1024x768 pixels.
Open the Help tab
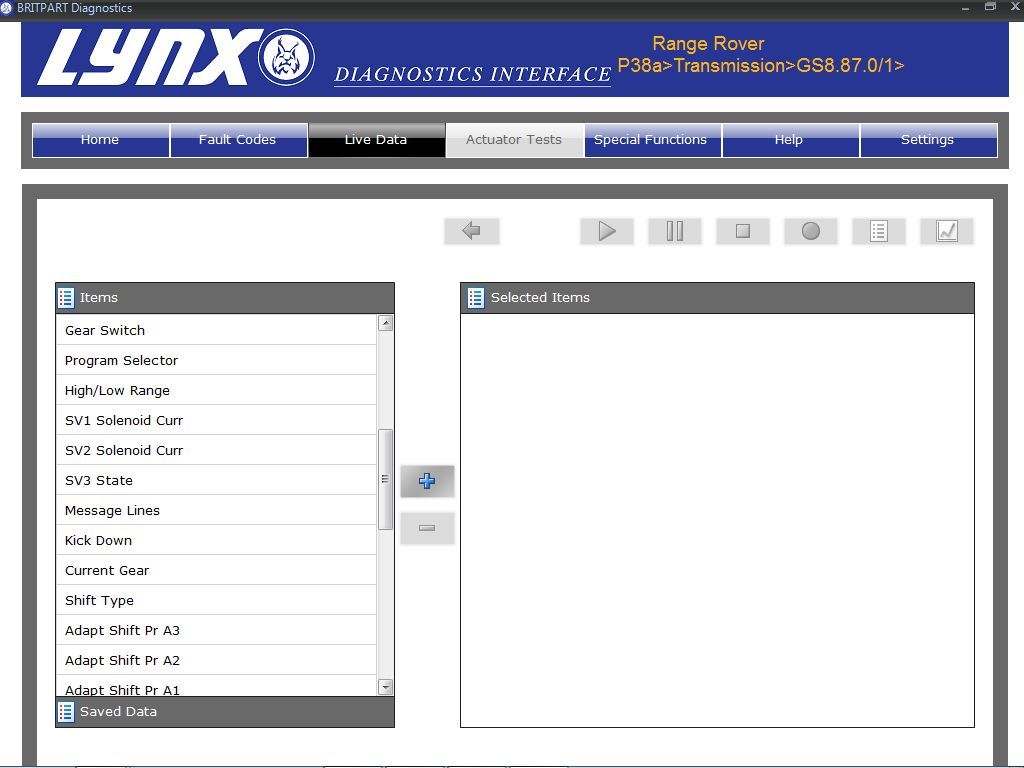click(x=791, y=140)
